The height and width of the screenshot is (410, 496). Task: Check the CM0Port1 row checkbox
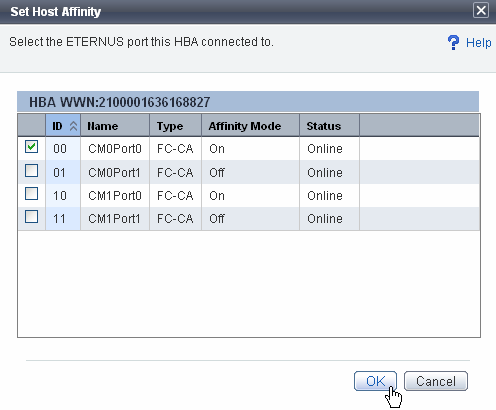31,170
